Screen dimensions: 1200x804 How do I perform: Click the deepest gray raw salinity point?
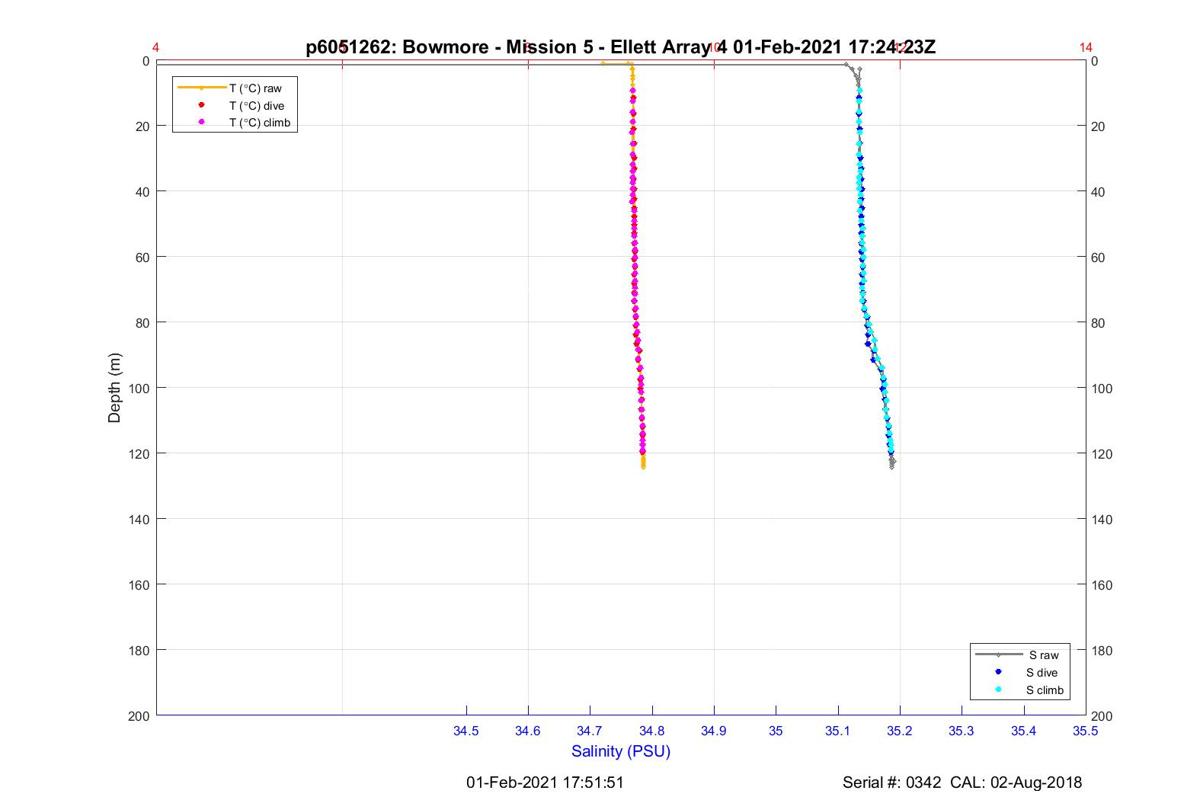pyautogui.click(x=891, y=467)
